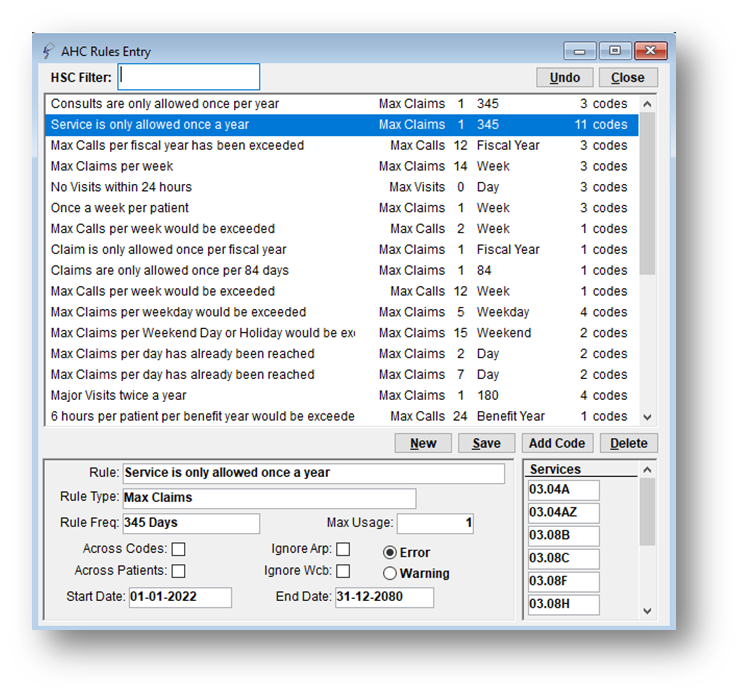Click the Delete button
The image size is (741, 695).
pos(629,443)
